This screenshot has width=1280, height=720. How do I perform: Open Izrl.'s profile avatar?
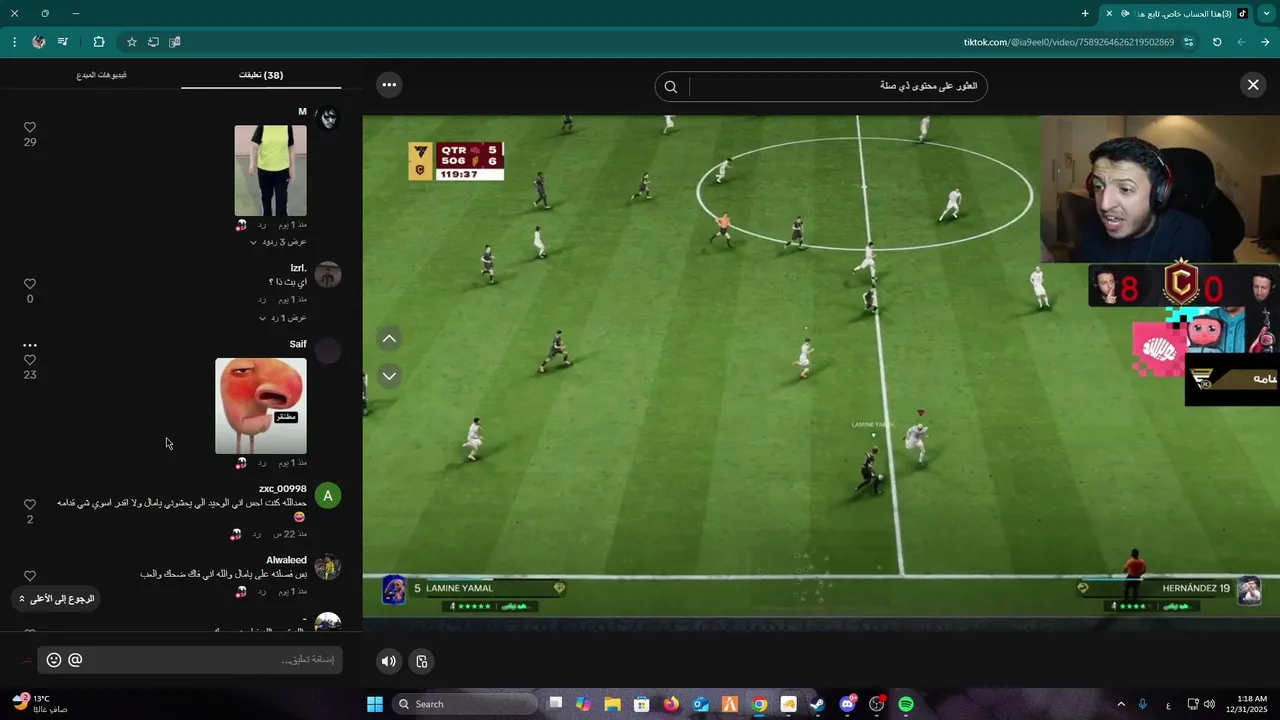[x=327, y=275]
